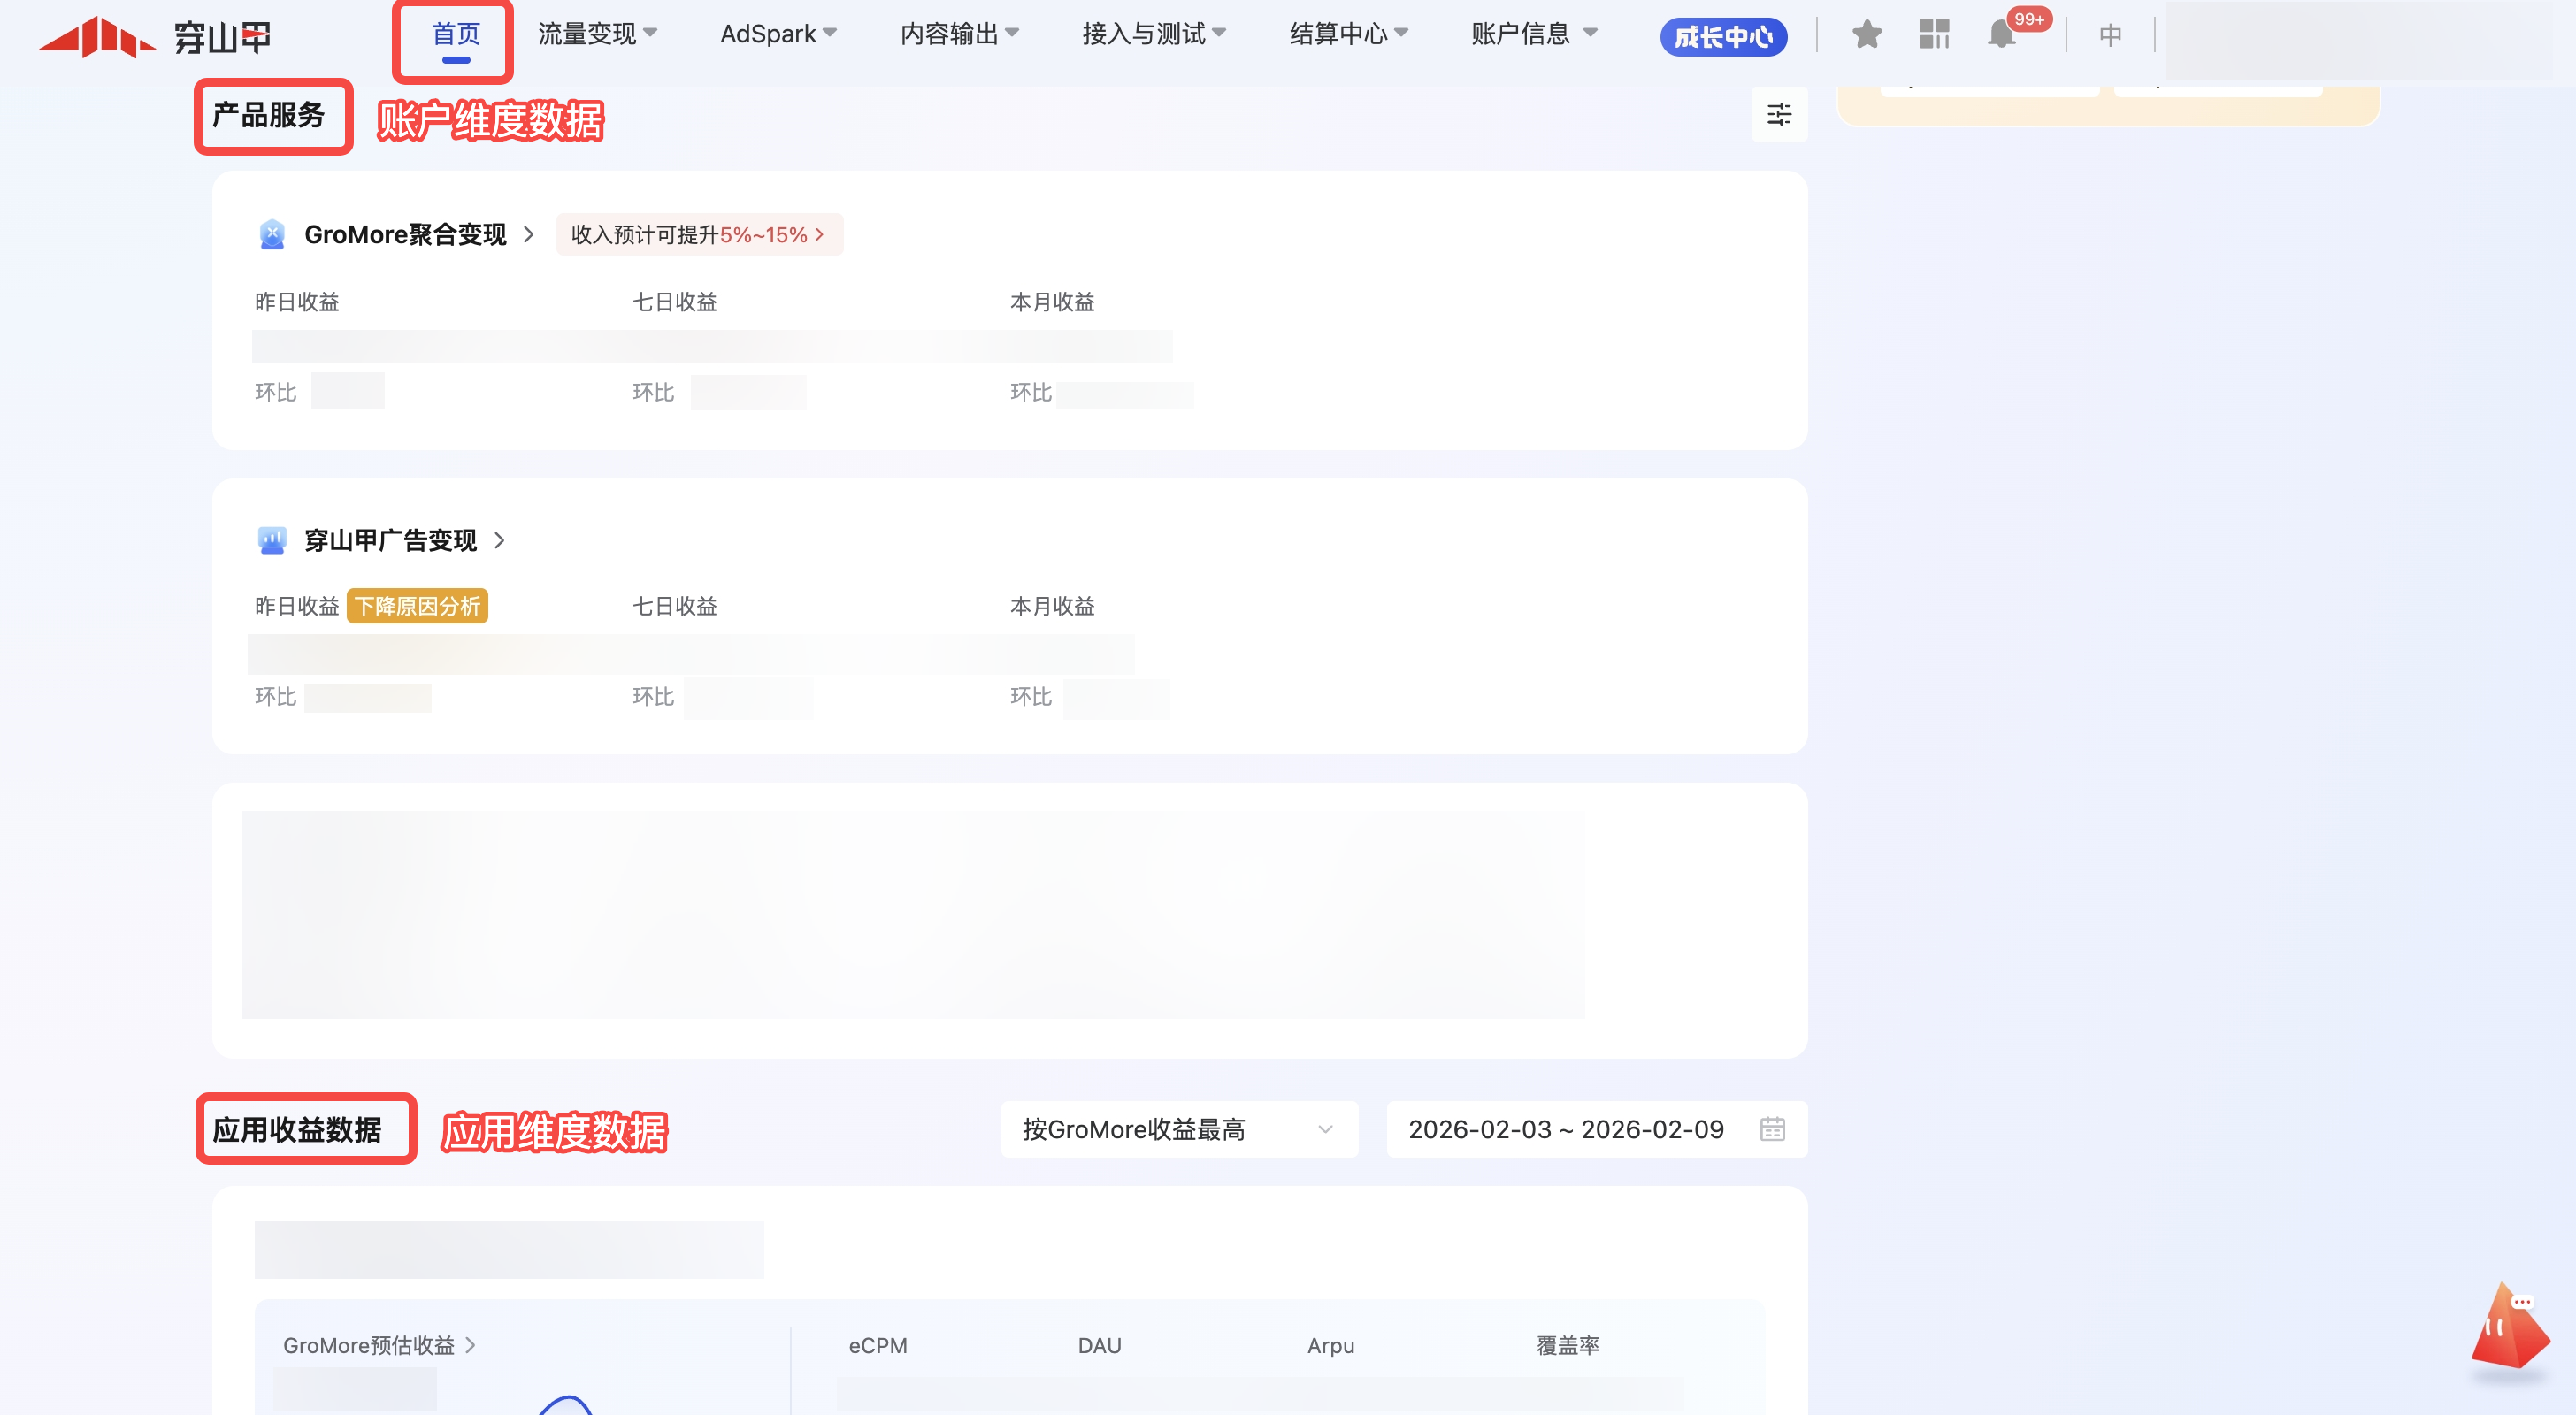Click the 穿山甲广告变现 product icon

272,541
